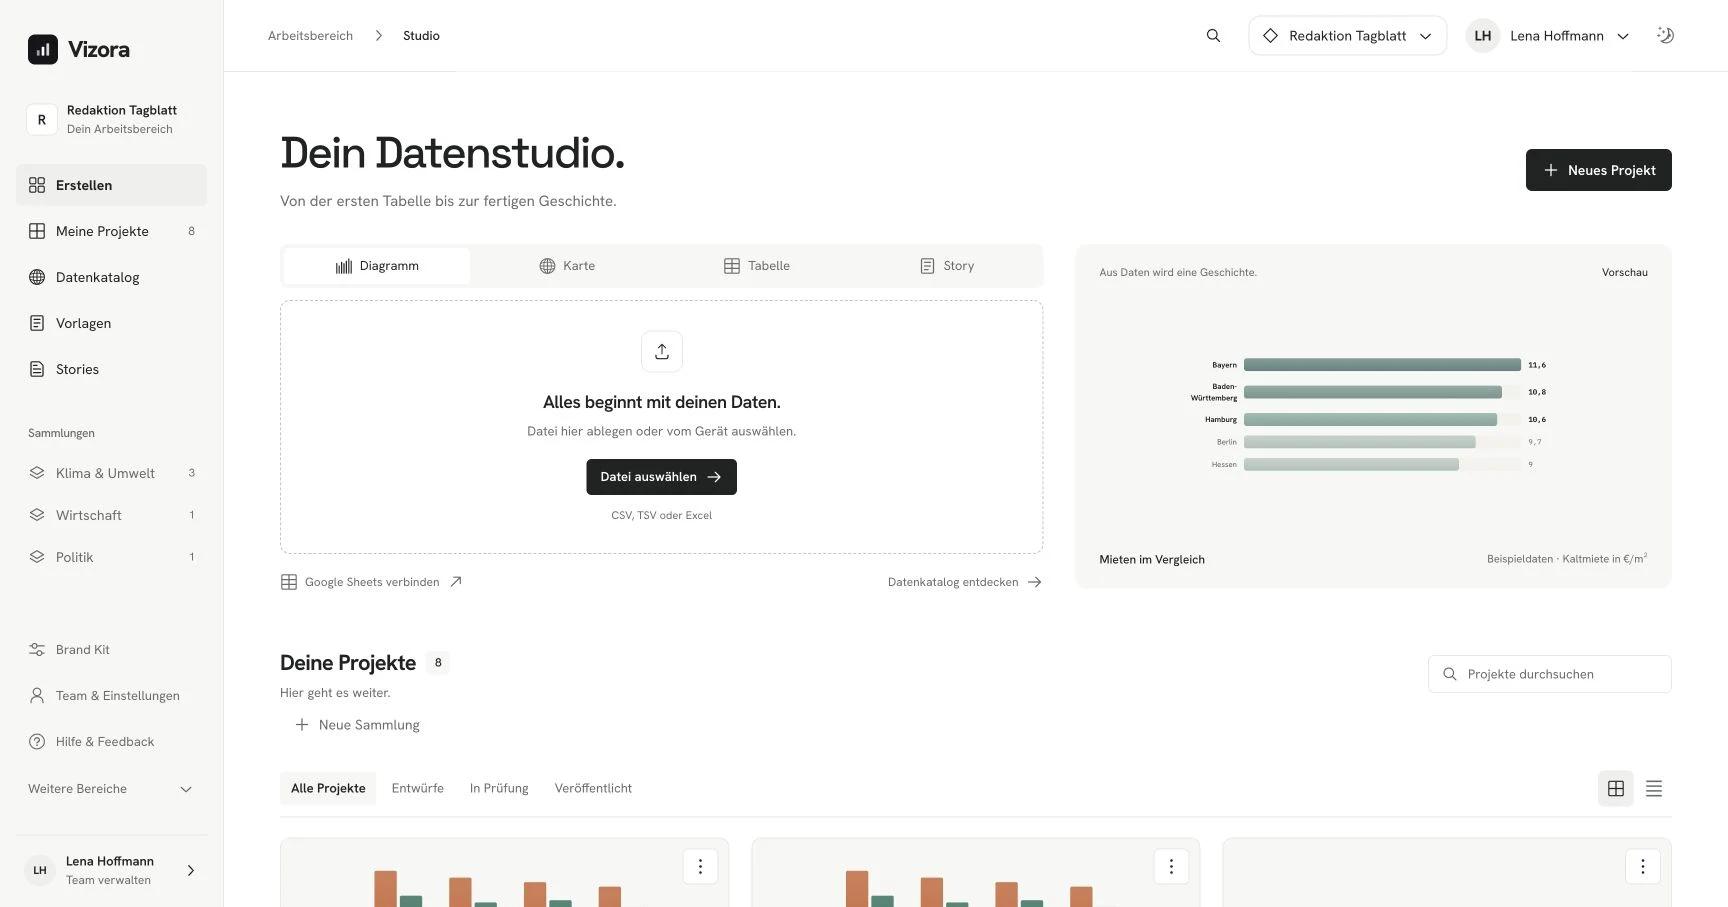Image resolution: width=1728 pixels, height=907 pixels.
Task: Select the Karte tab
Action: click(x=567, y=266)
